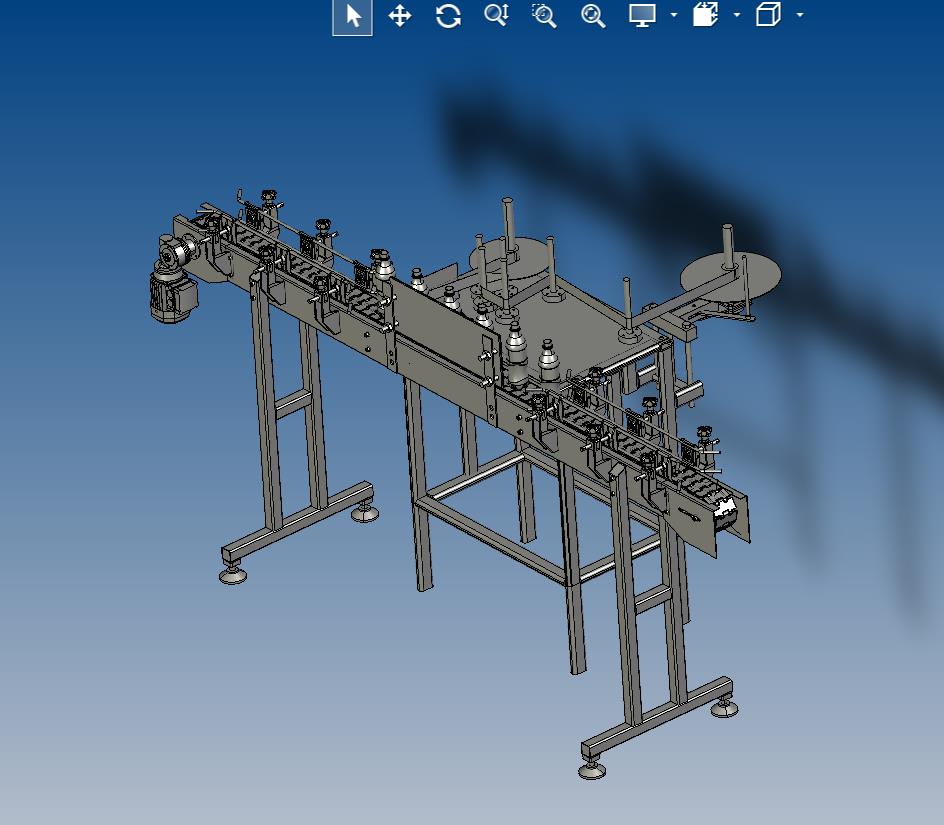The width and height of the screenshot is (944, 825).
Task: Activate the rotate view tool
Action: click(x=449, y=16)
